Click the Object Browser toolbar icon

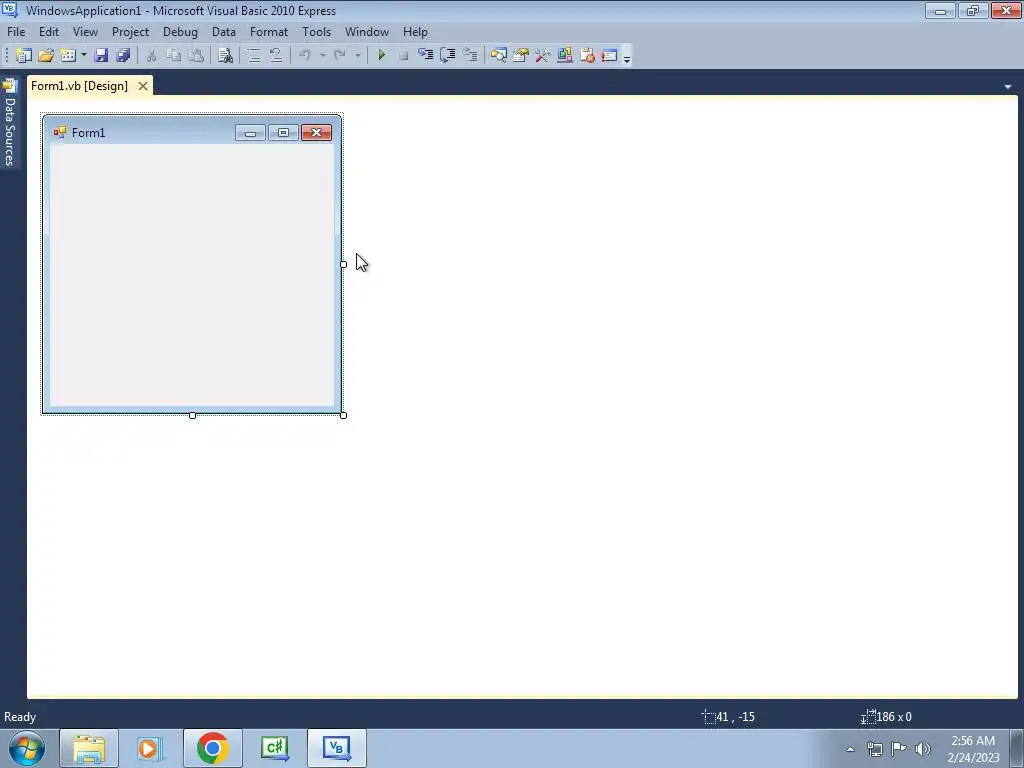[564, 56]
